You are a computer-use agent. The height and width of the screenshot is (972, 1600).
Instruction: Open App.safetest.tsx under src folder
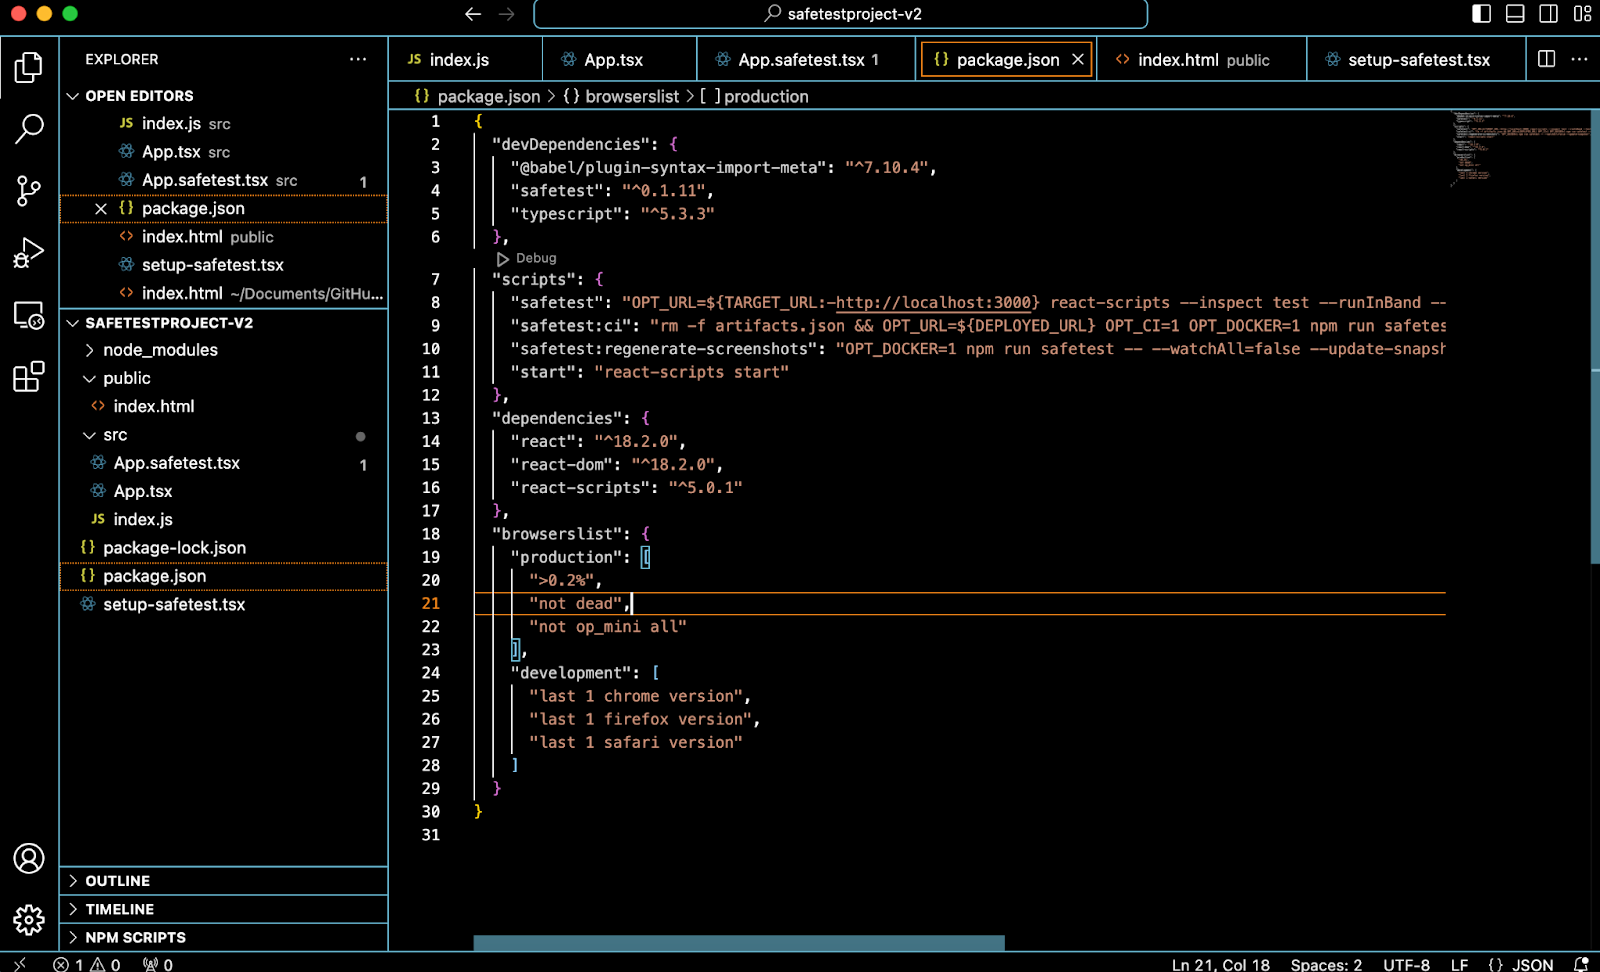[224, 463]
